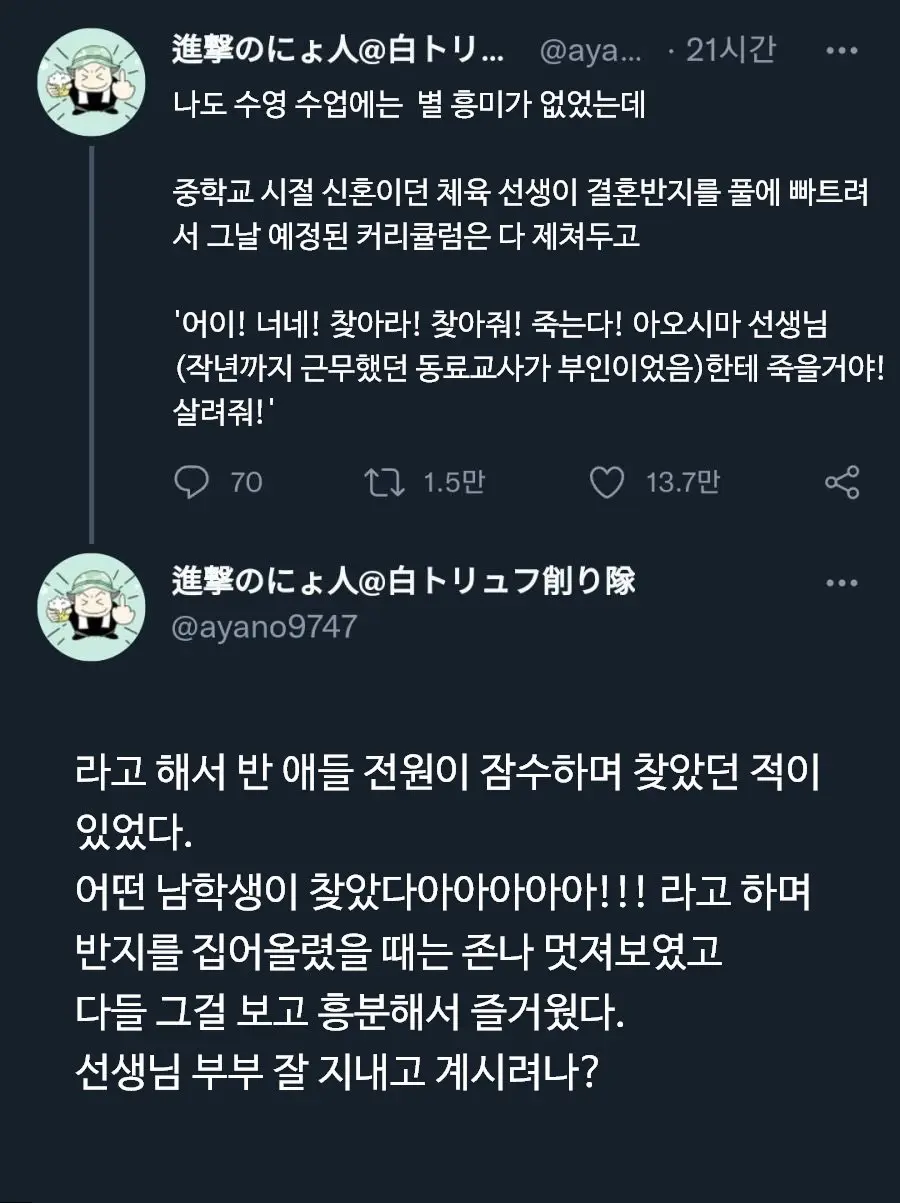The width and height of the screenshot is (900, 1203).
Task: Click the reply count 70
Action: point(246,483)
